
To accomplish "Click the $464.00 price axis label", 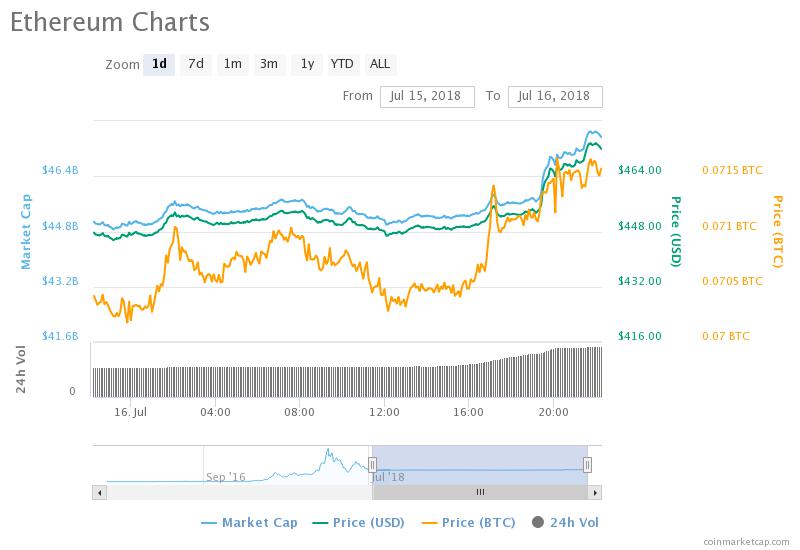I will coord(640,170).
